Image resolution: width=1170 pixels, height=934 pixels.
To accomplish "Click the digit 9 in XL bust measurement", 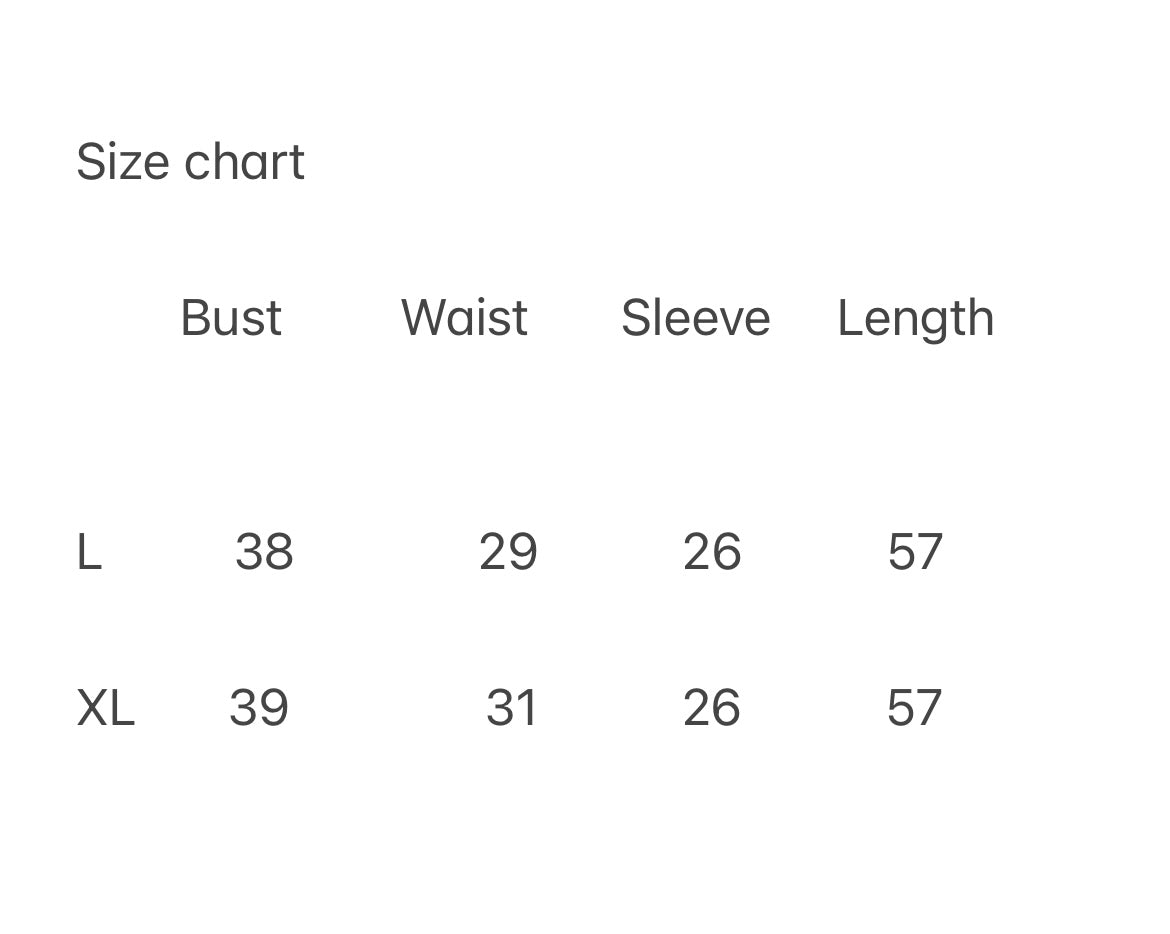I will click(274, 709).
